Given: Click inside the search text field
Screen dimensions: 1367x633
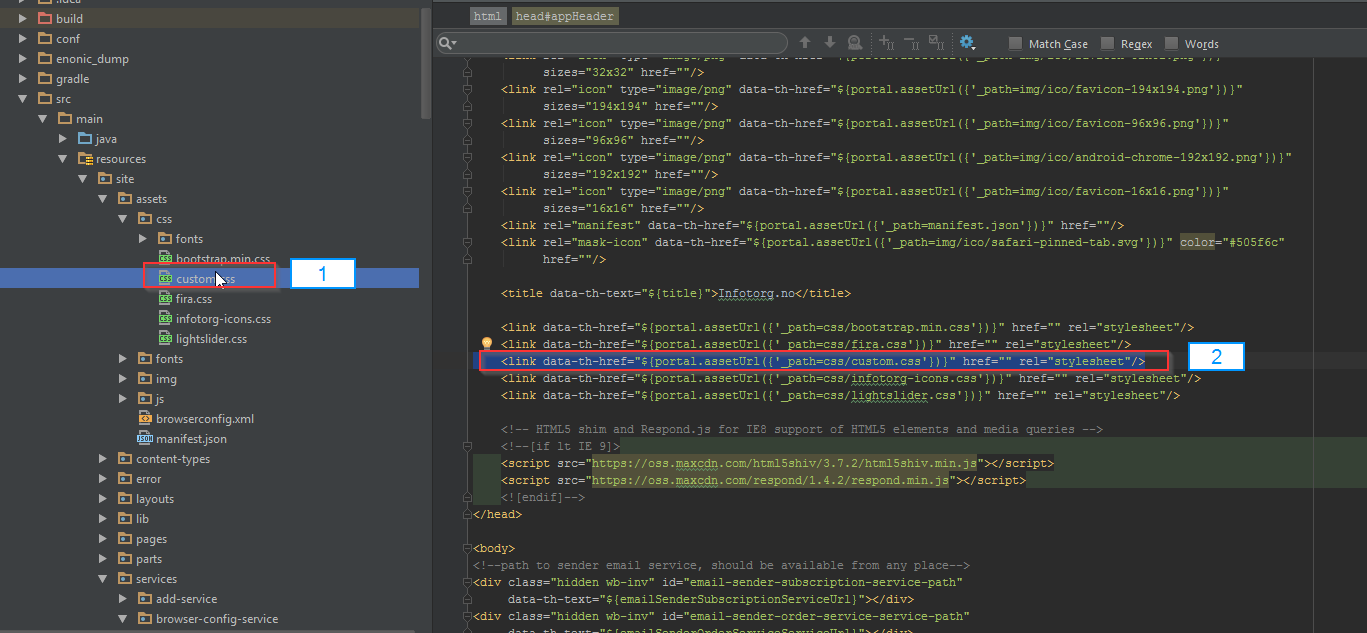Looking at the screenshot, I should pos(620,43).
